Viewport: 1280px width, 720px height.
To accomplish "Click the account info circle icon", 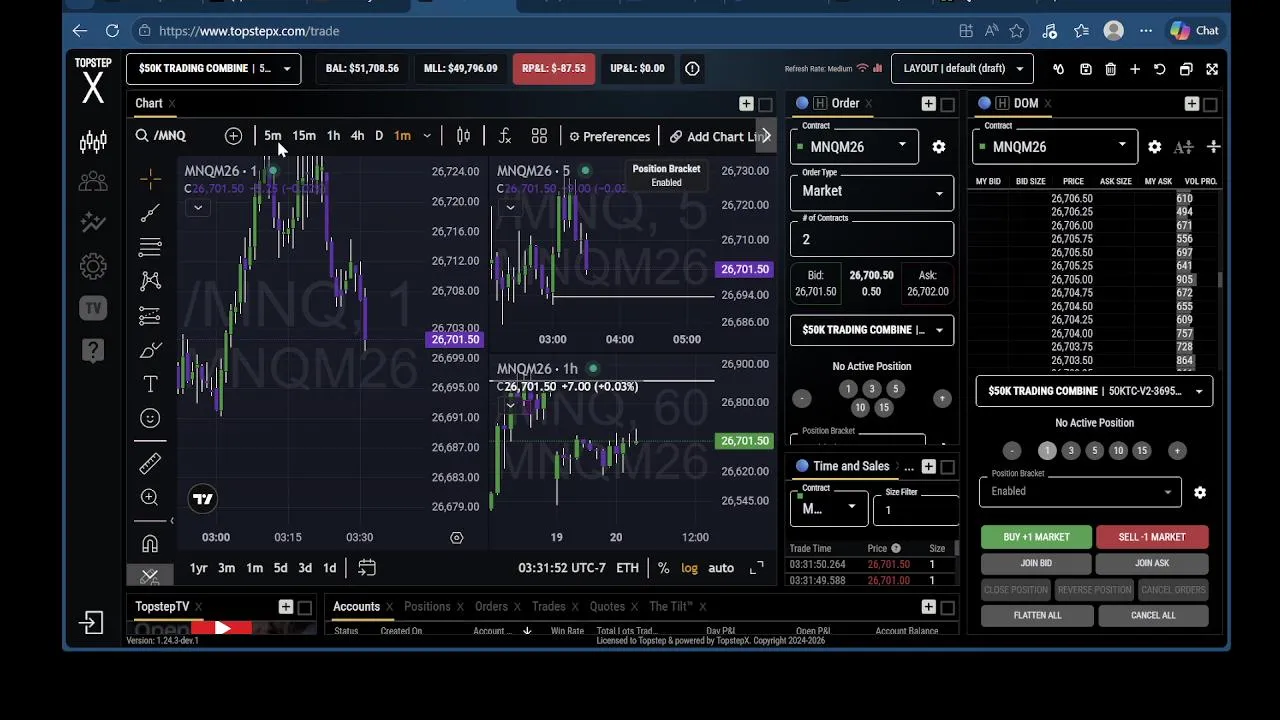I will (692, 69).
